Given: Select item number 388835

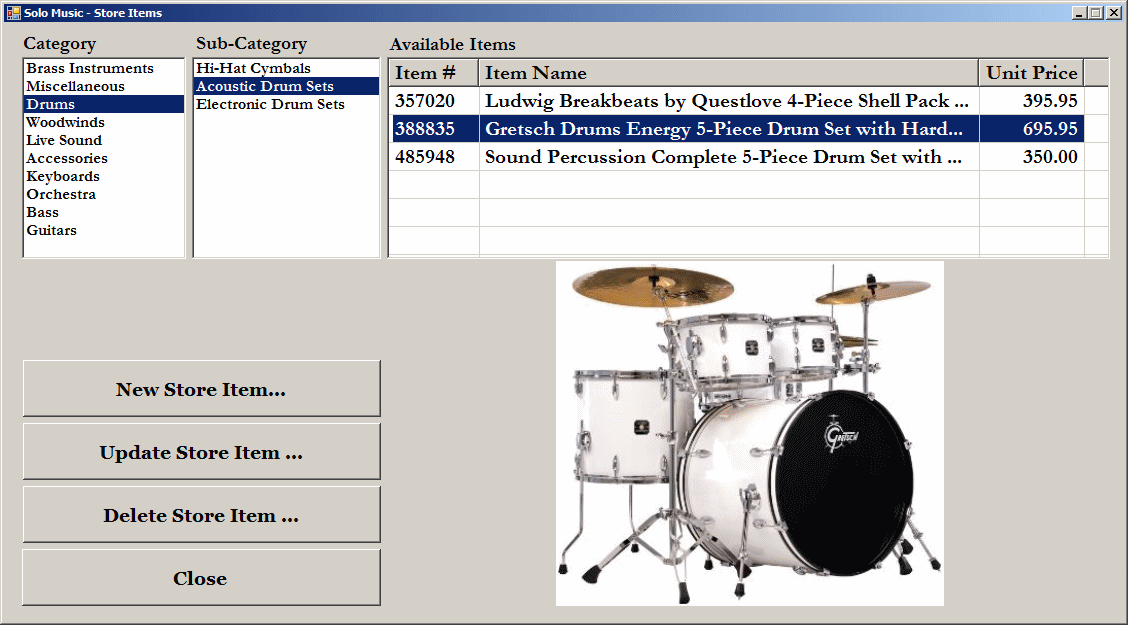Looking at the screenshot, I should [434, 129].
